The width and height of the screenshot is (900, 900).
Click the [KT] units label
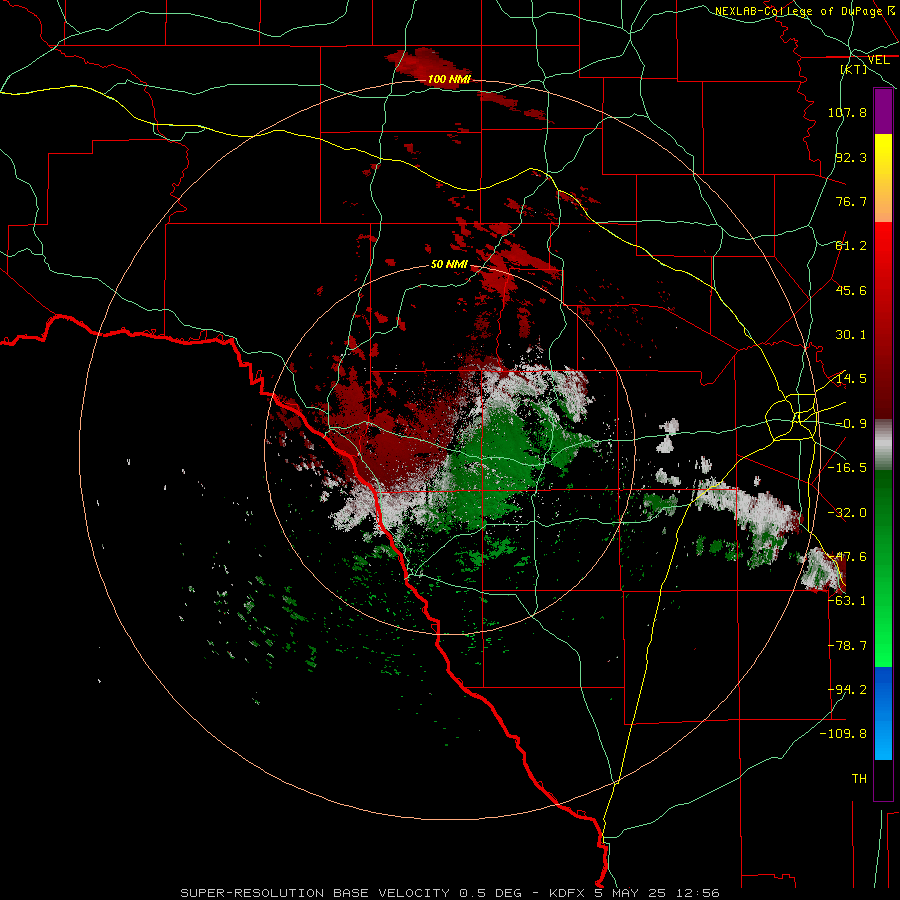coord(854,69)
